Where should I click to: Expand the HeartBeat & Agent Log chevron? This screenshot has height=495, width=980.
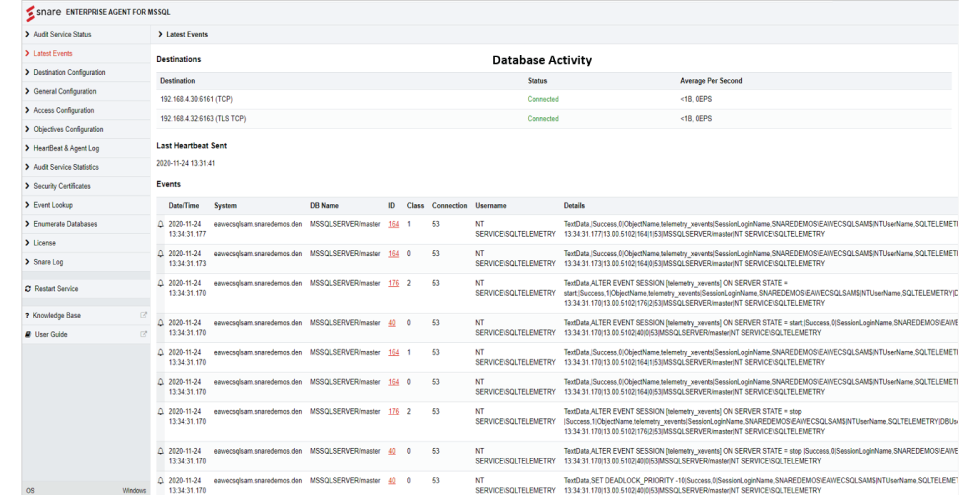point(27,148)
